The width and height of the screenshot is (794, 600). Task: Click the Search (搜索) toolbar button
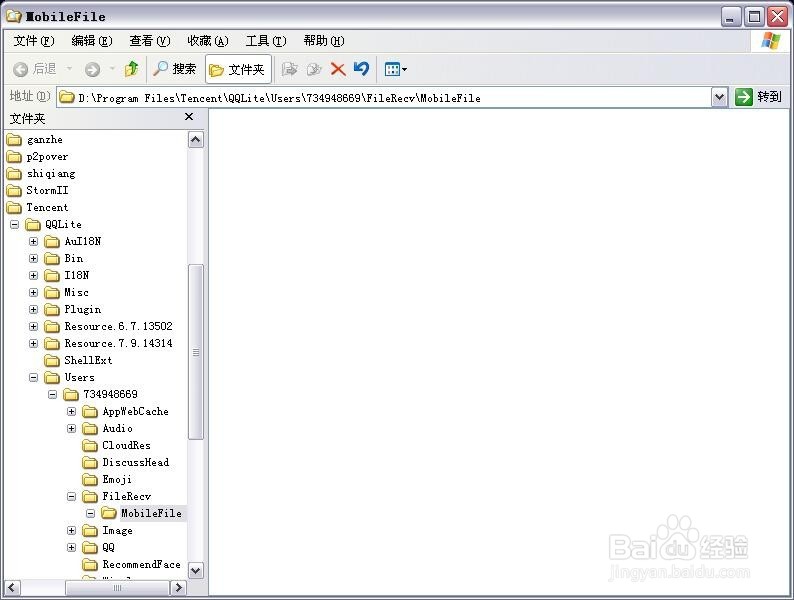pyautogui.click(x=174, y=69)
